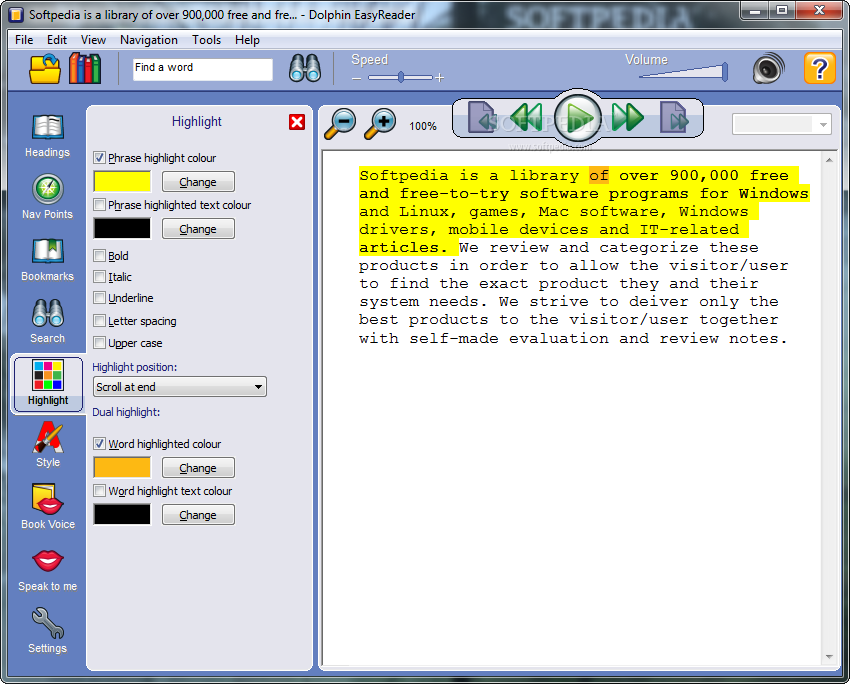This screenshot has height=684, width=850.
Task: Go to next page with page-forward icon
Action: pyautogui.click(x=674, y=117)
